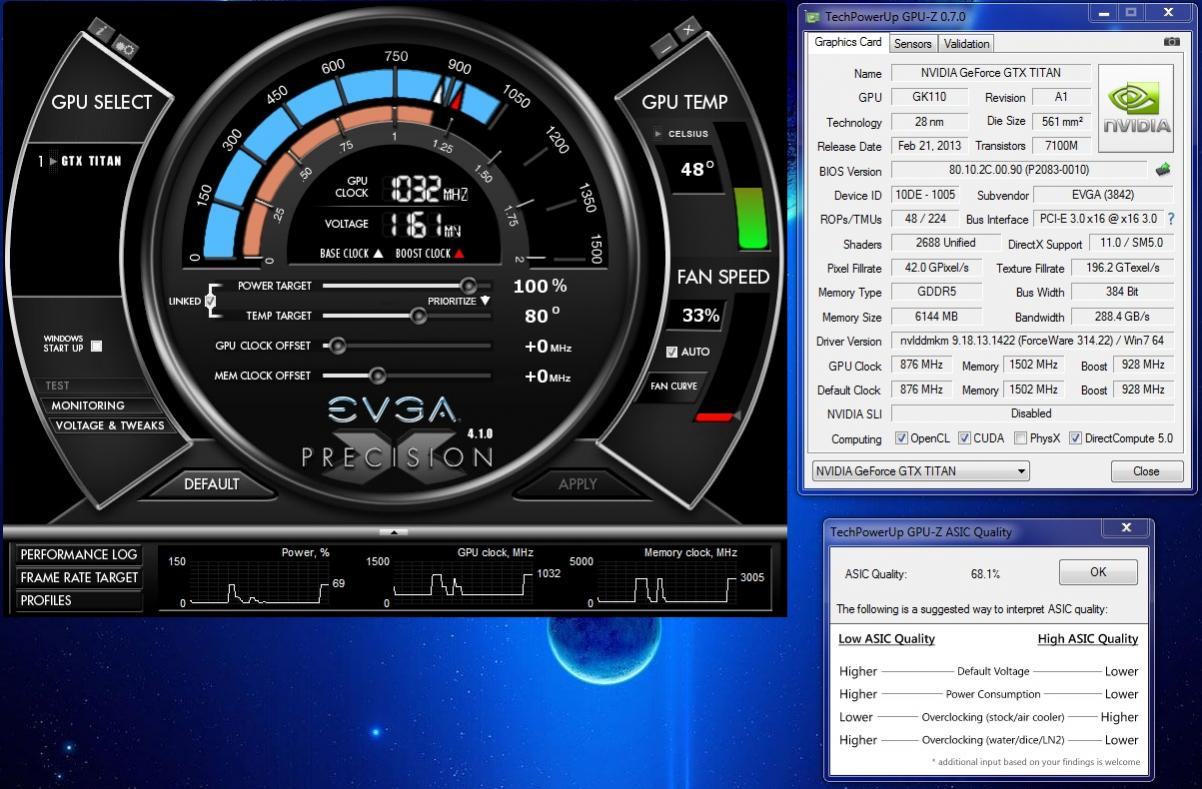This screenshot has height=789, width=1202.
Task: Adjust the Temp Target slider handle
Action: [419, 316]
